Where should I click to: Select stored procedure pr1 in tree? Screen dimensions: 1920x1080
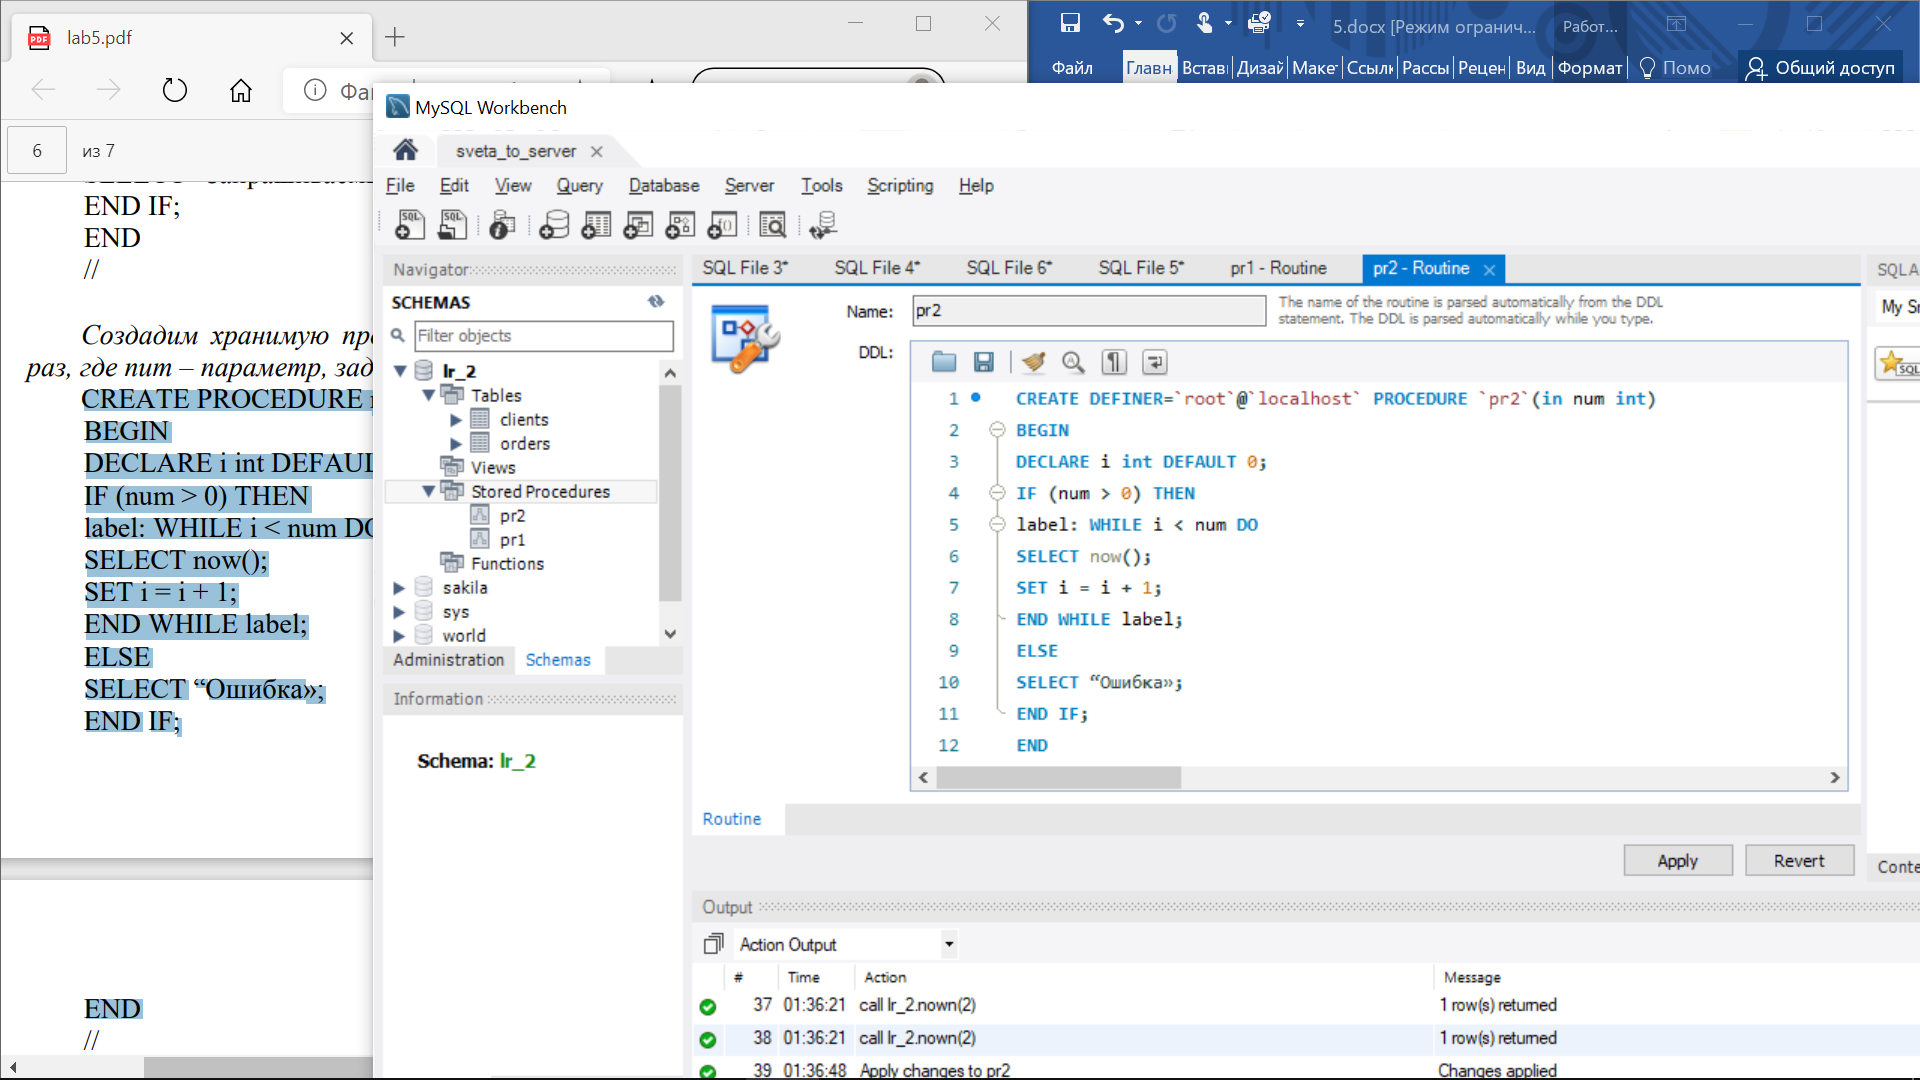pos(512,540)
